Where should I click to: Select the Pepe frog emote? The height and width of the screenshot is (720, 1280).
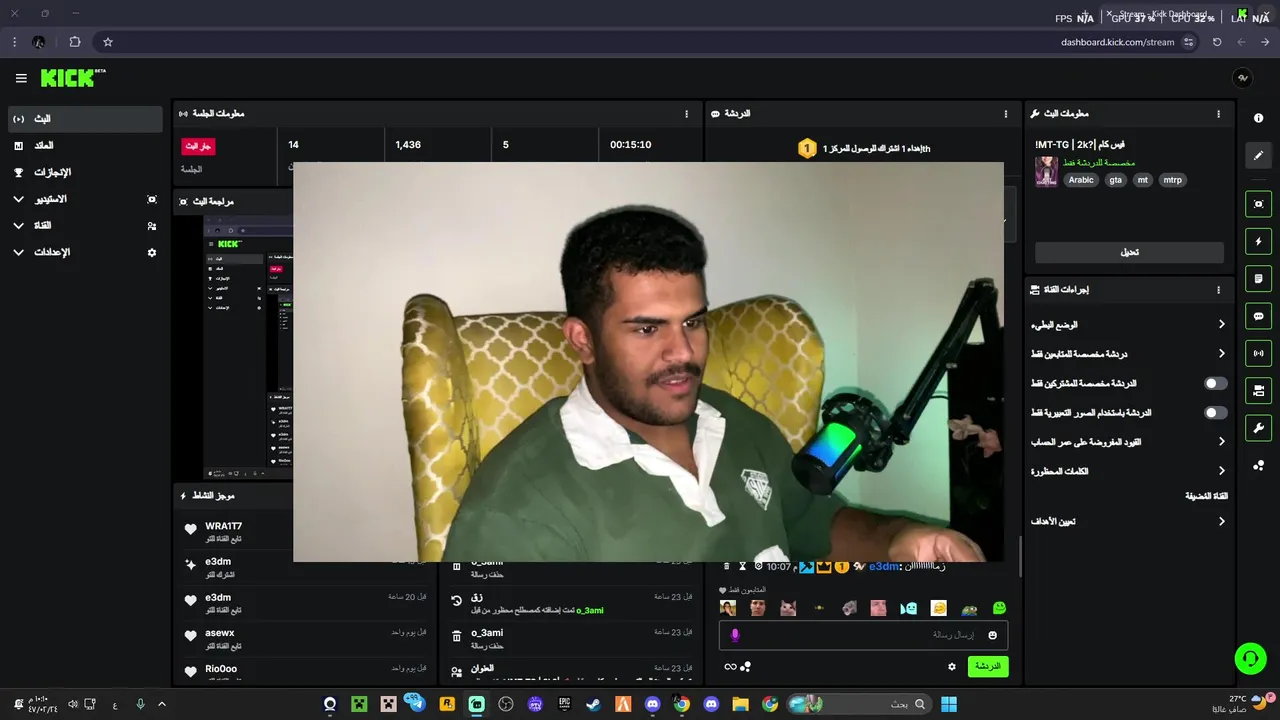(x=969, y=608)
